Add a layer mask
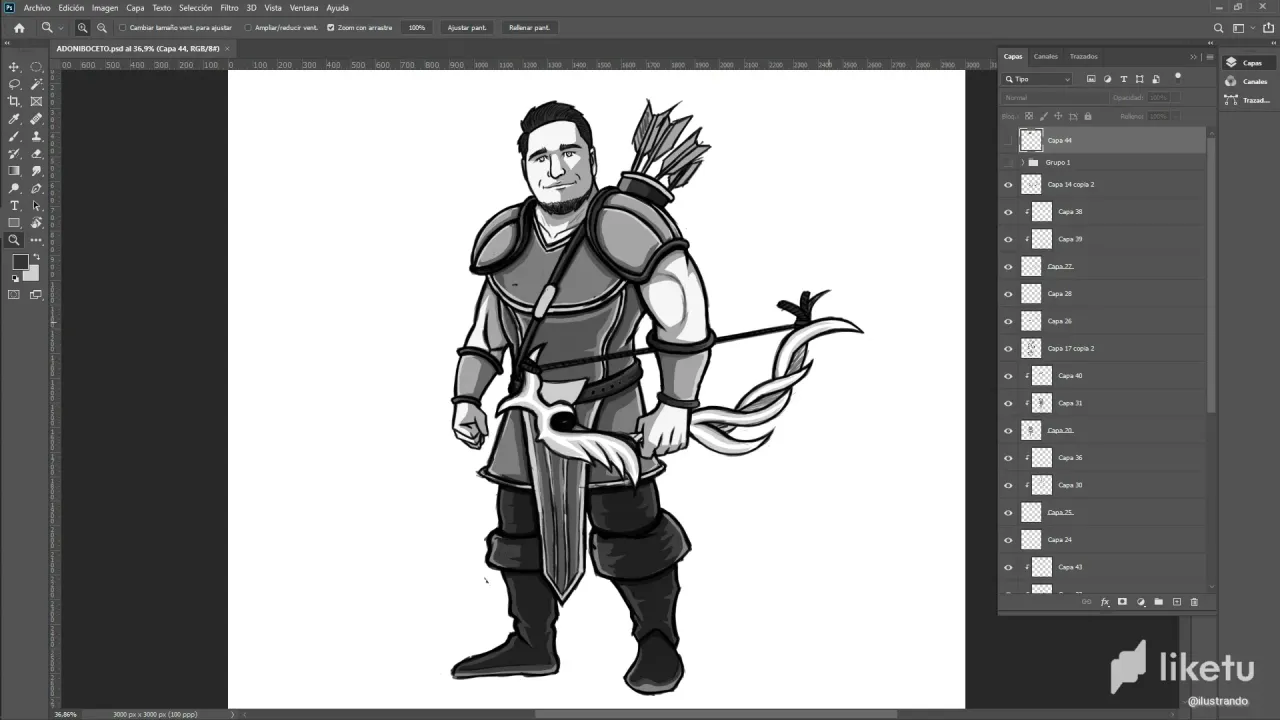Image resolution: width=1280 pixels, height=720 pixels. point(1122,602)
